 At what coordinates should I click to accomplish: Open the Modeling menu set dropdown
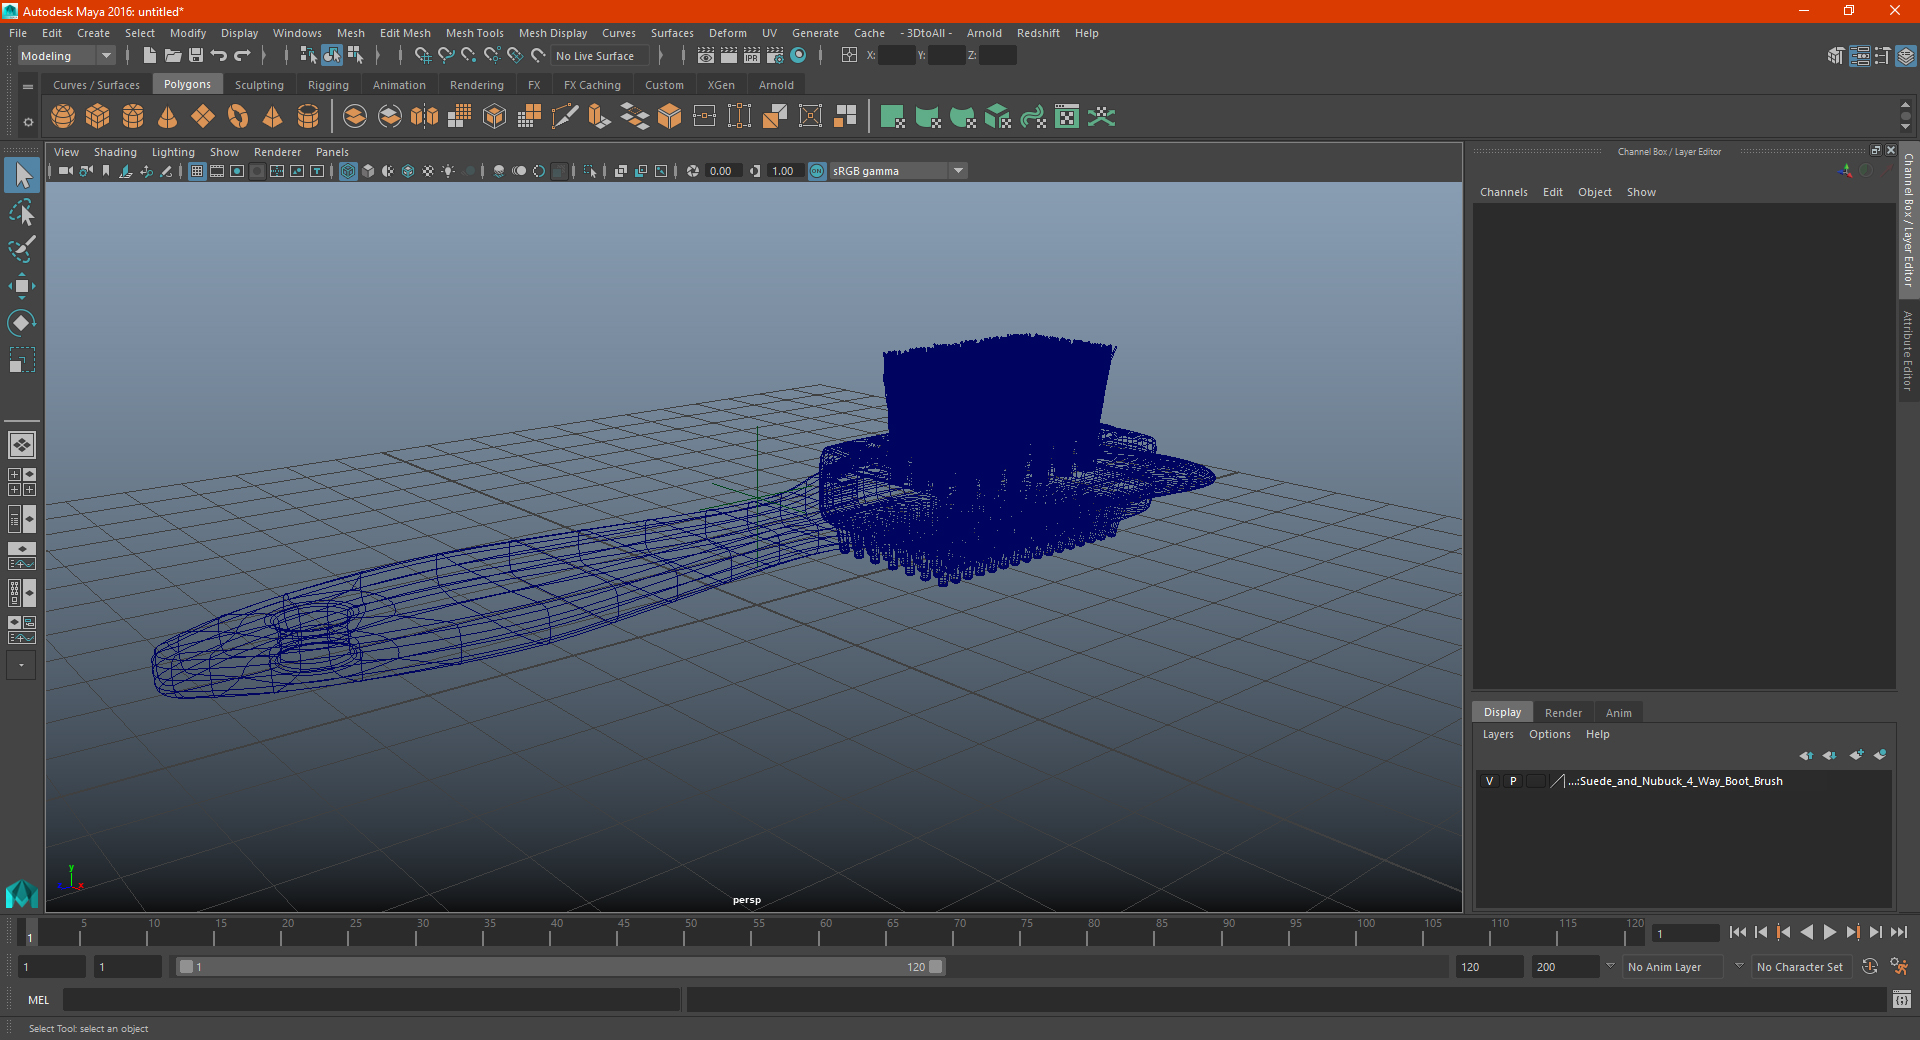click(66, 56)
